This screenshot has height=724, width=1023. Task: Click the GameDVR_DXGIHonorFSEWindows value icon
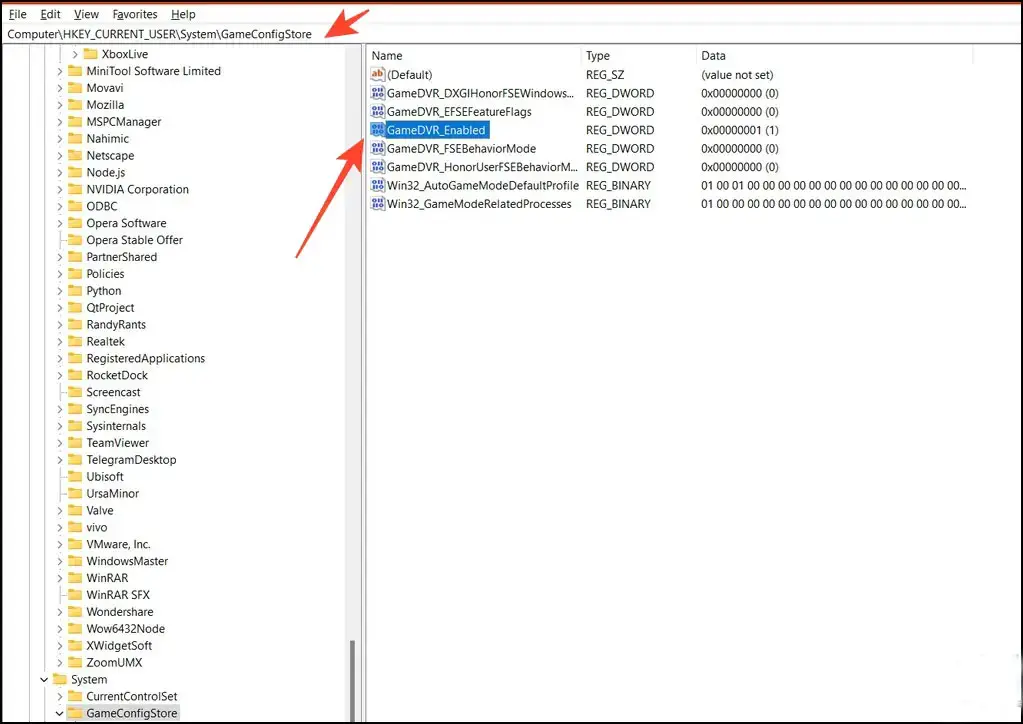378,93
